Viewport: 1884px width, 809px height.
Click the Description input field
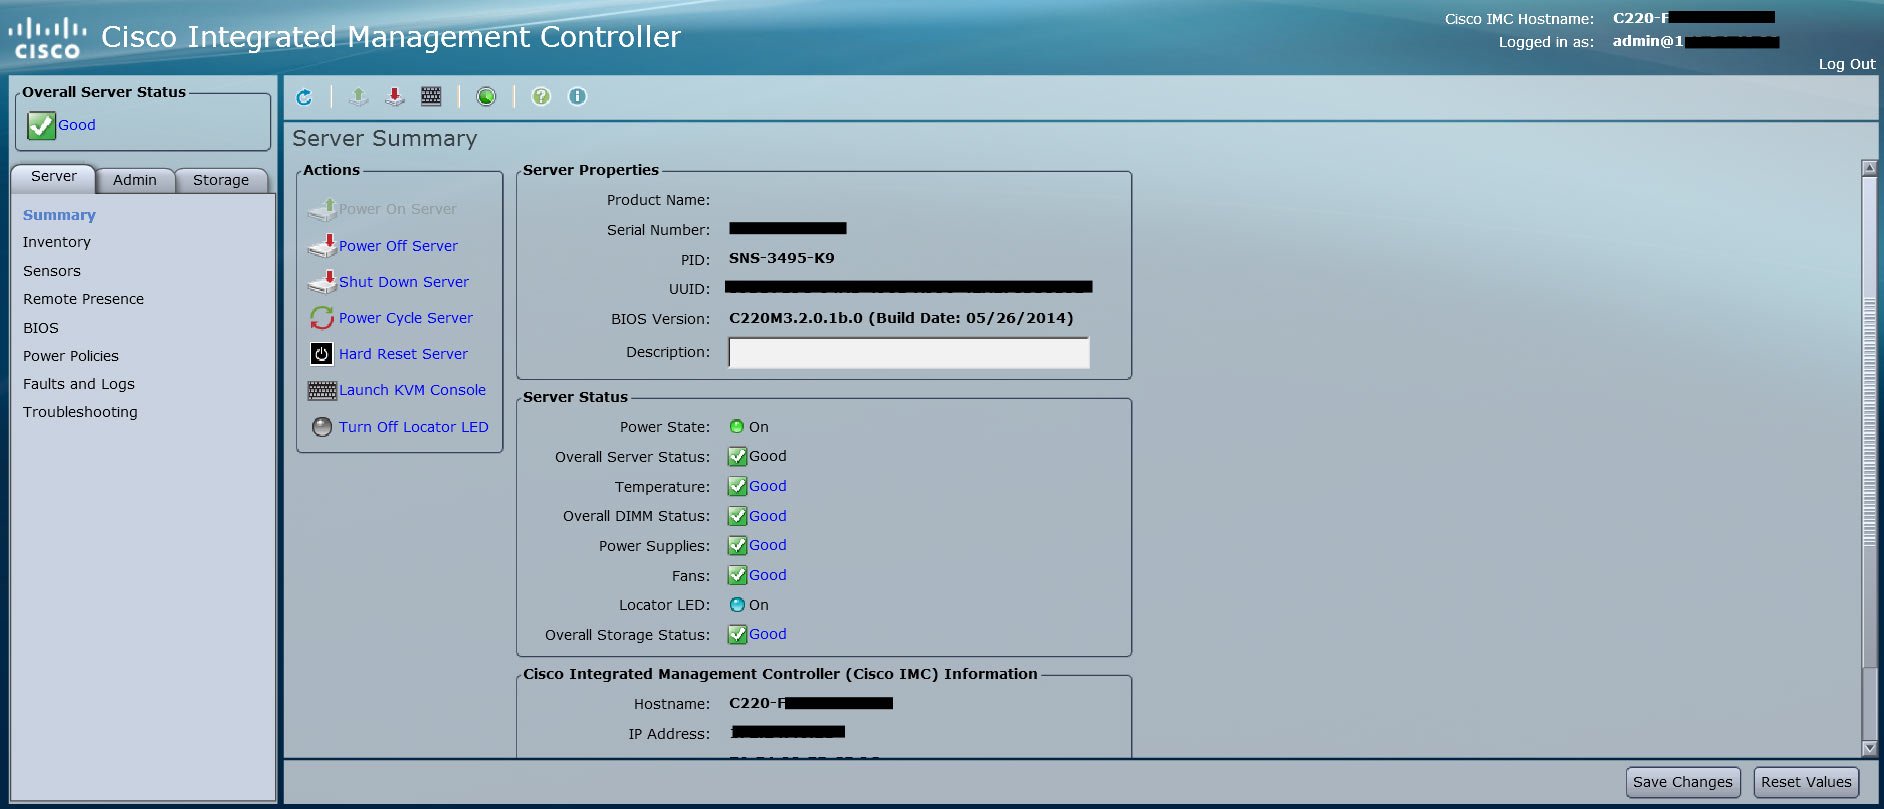(909, 353)
